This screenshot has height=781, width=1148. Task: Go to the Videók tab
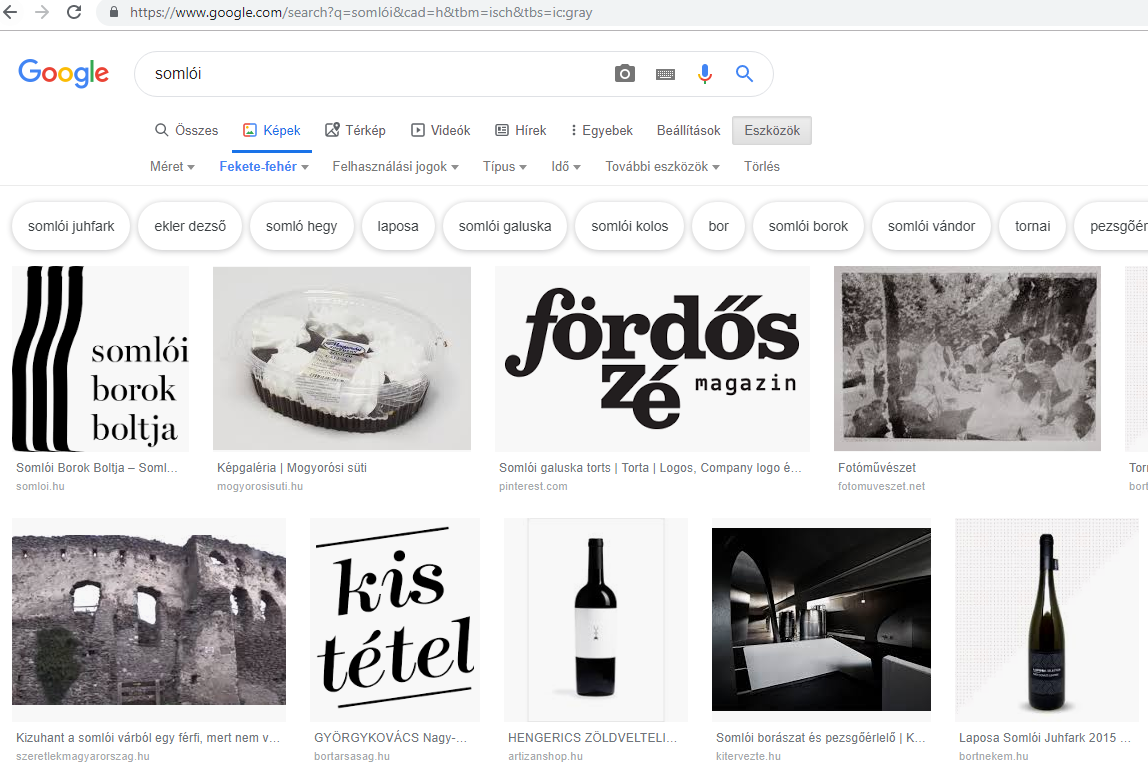point(440,130)
